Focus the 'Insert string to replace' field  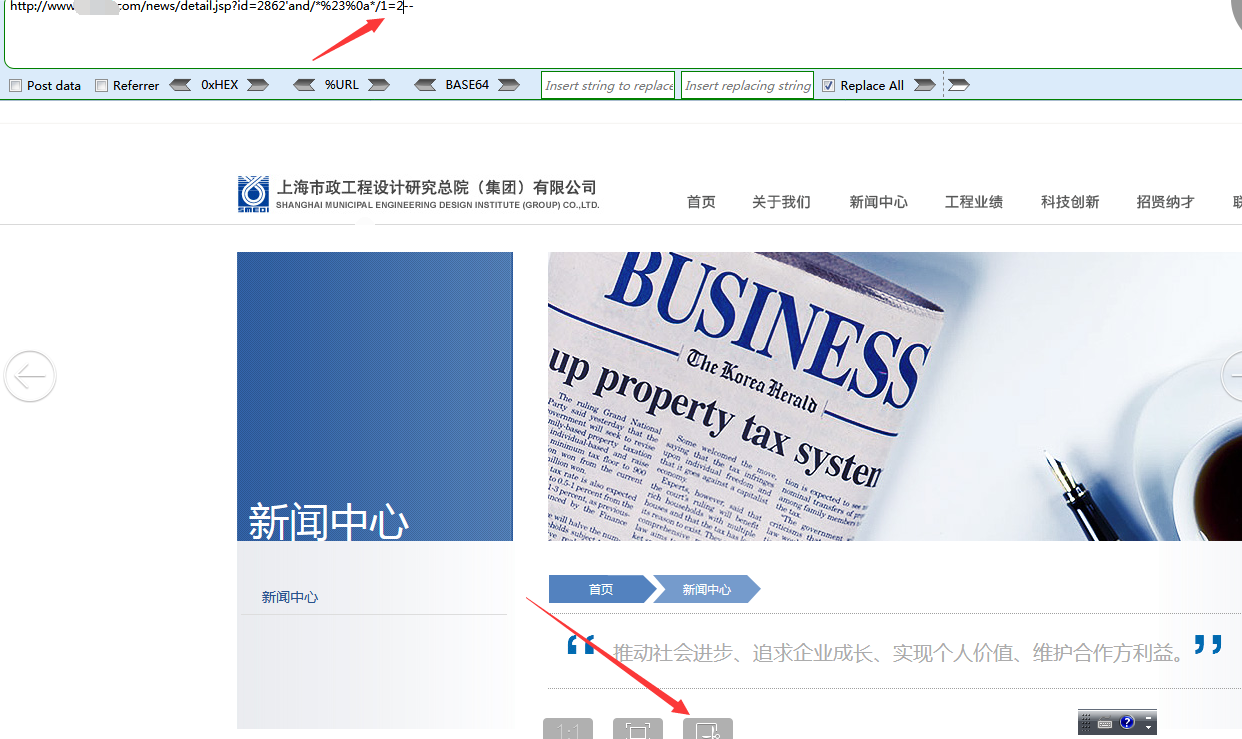(608, 85)
